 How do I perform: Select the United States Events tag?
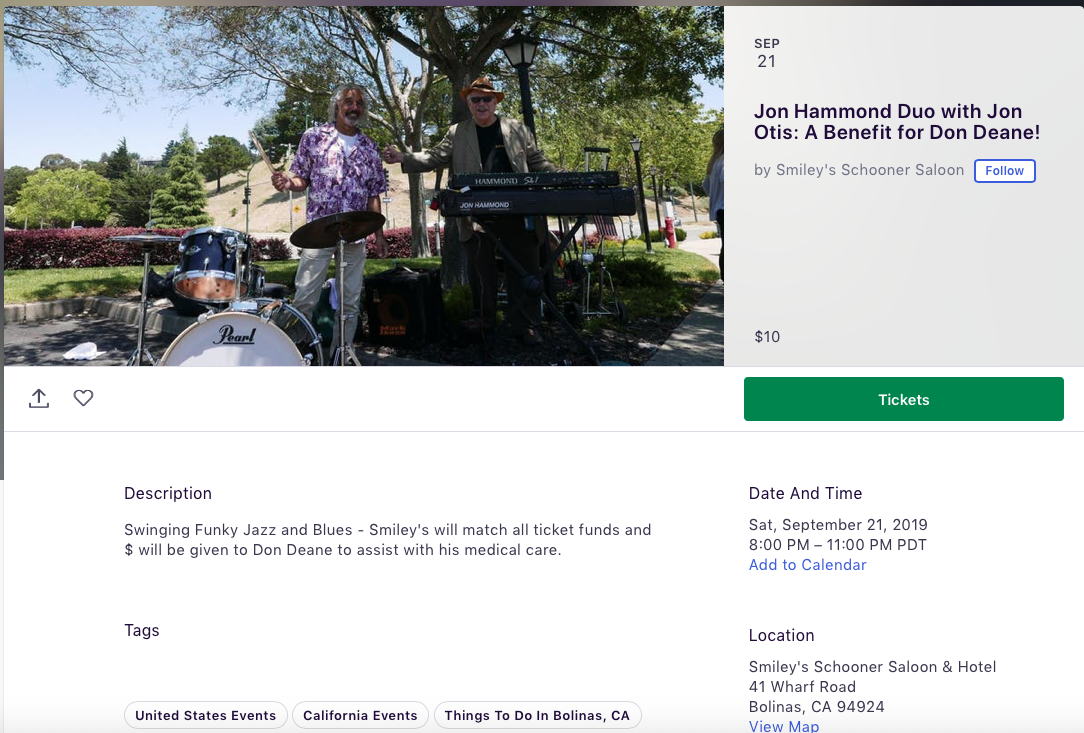[206, 715]
